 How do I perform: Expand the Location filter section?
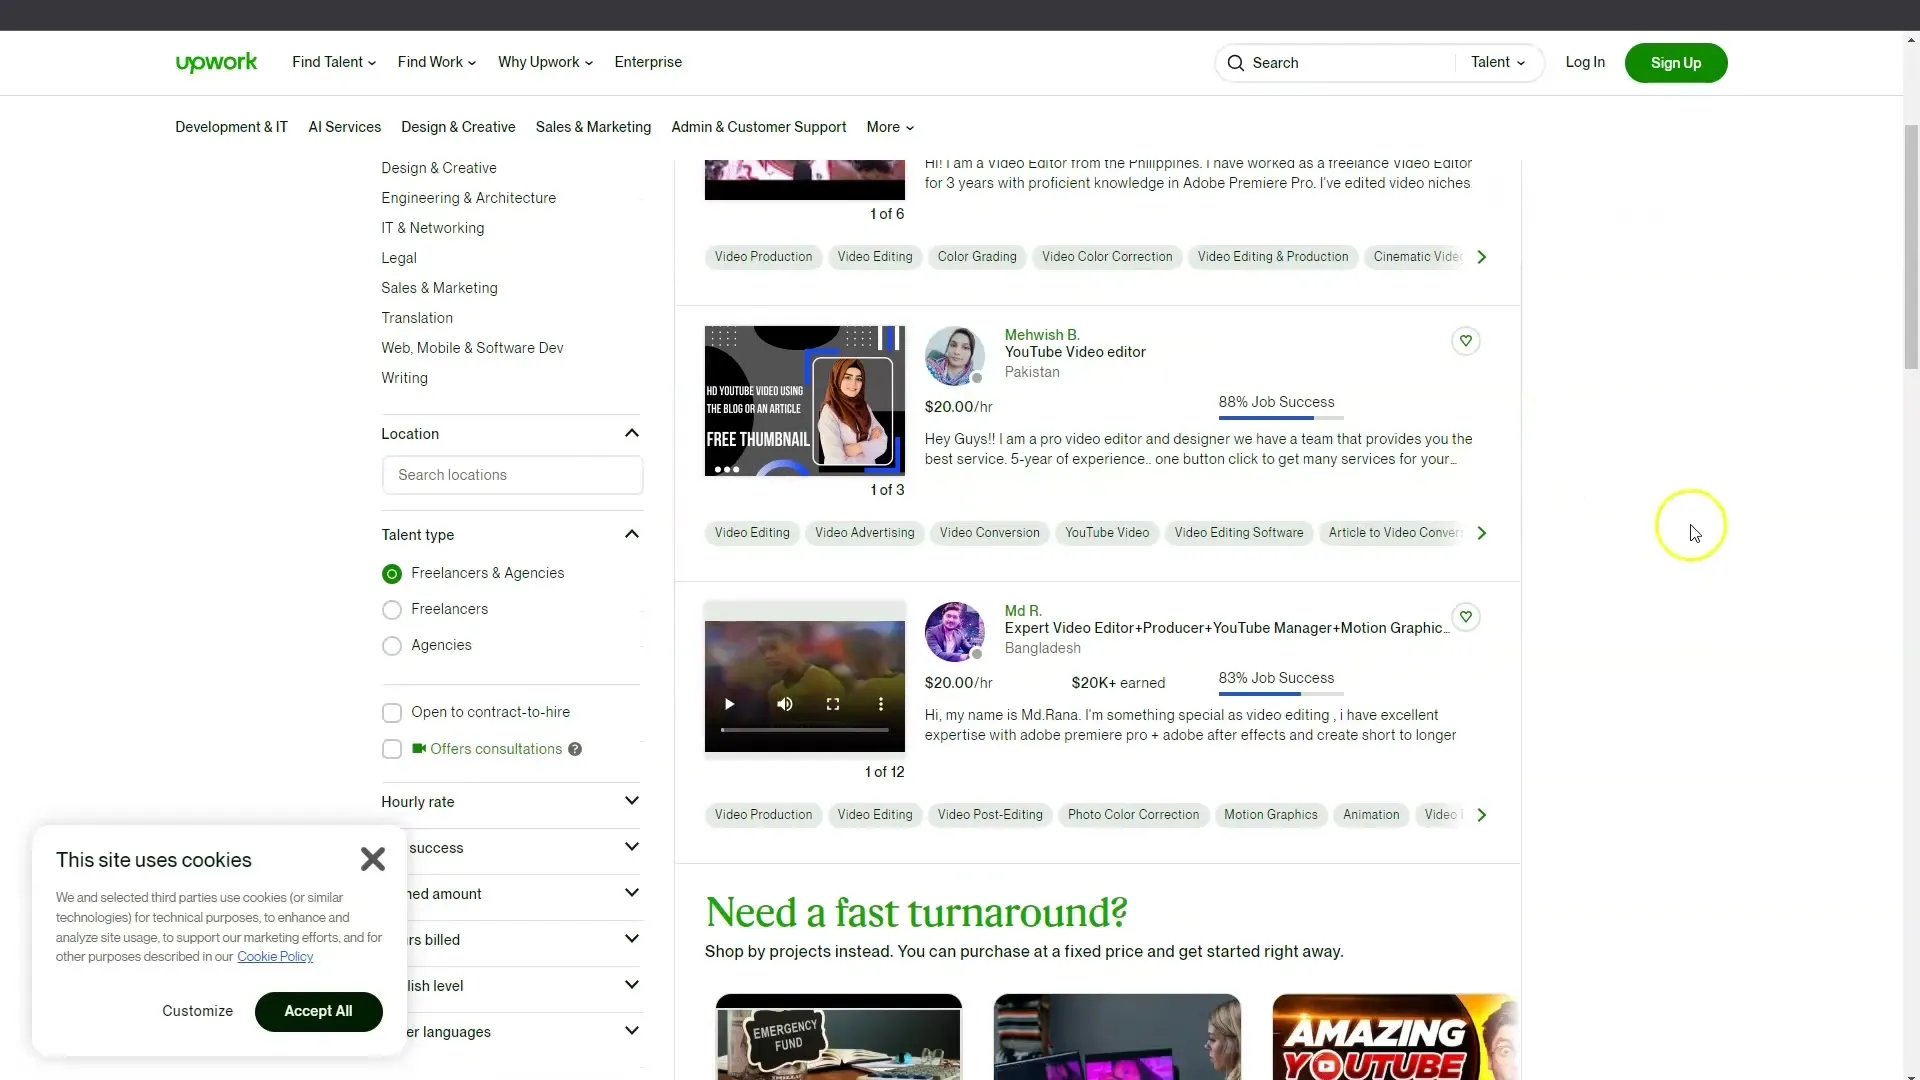point(632,431)
